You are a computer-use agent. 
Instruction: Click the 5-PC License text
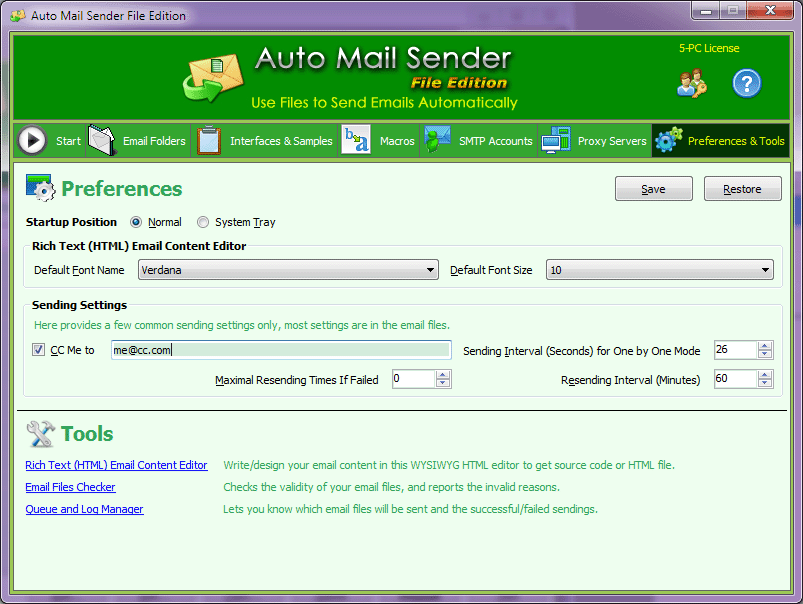709,48
